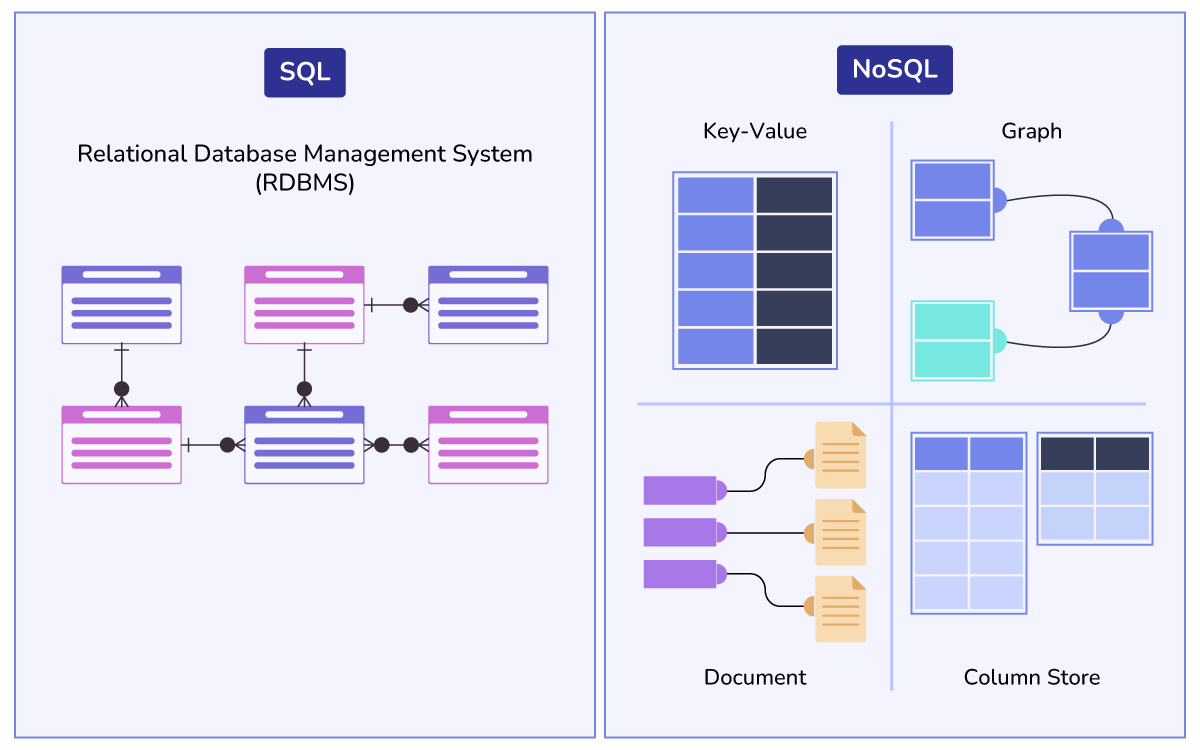Select the dark column in the Key-Value grid
Image resolution: width=1200 pixels, height=750 pixels.
[795, 270]
